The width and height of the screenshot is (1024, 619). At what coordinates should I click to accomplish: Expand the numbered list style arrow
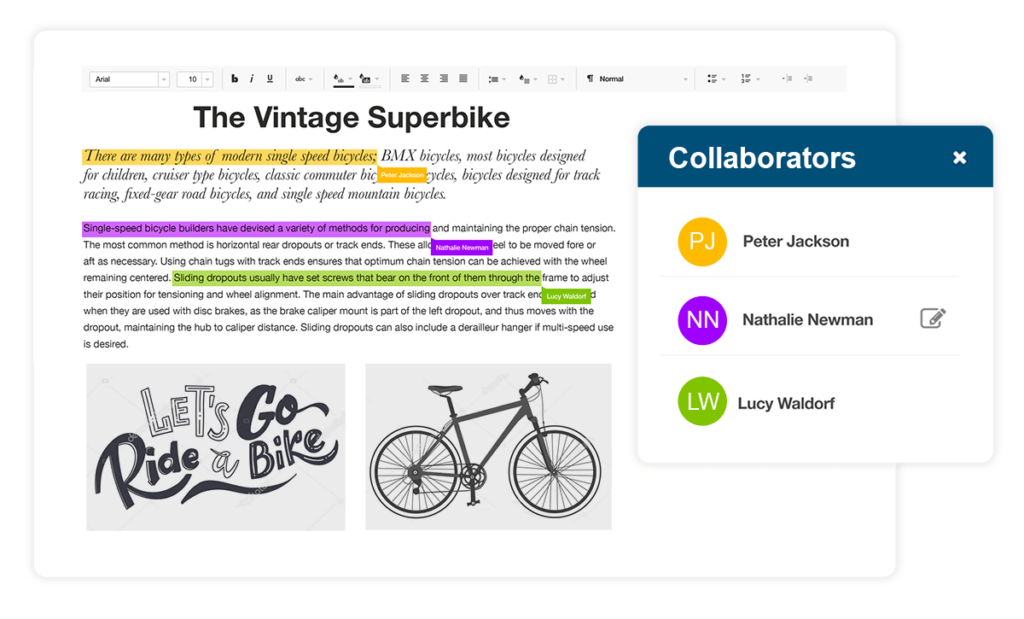click(x=758, y=80)
